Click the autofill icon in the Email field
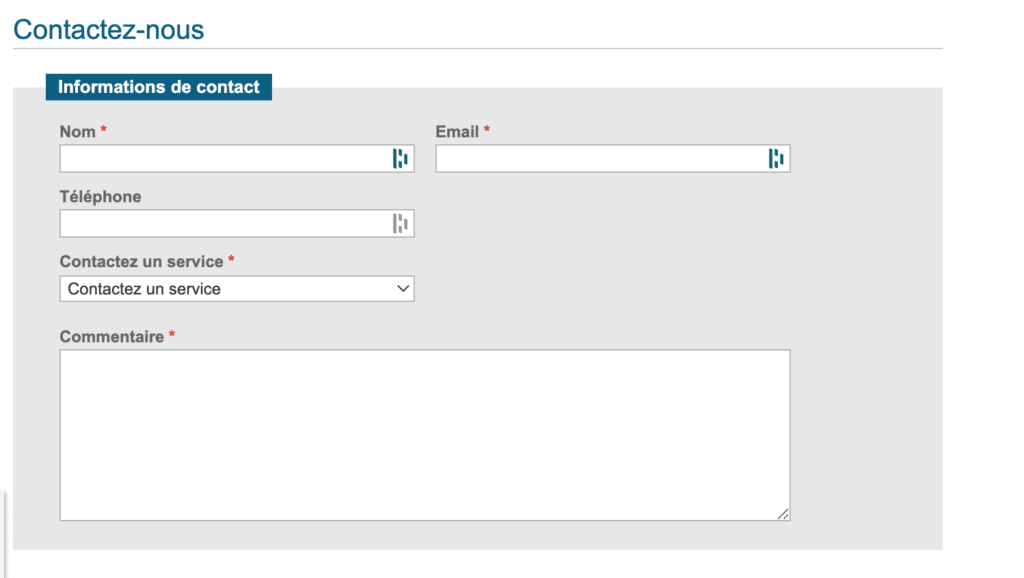This screenshot has width=1024, height=578. [776, 158]
